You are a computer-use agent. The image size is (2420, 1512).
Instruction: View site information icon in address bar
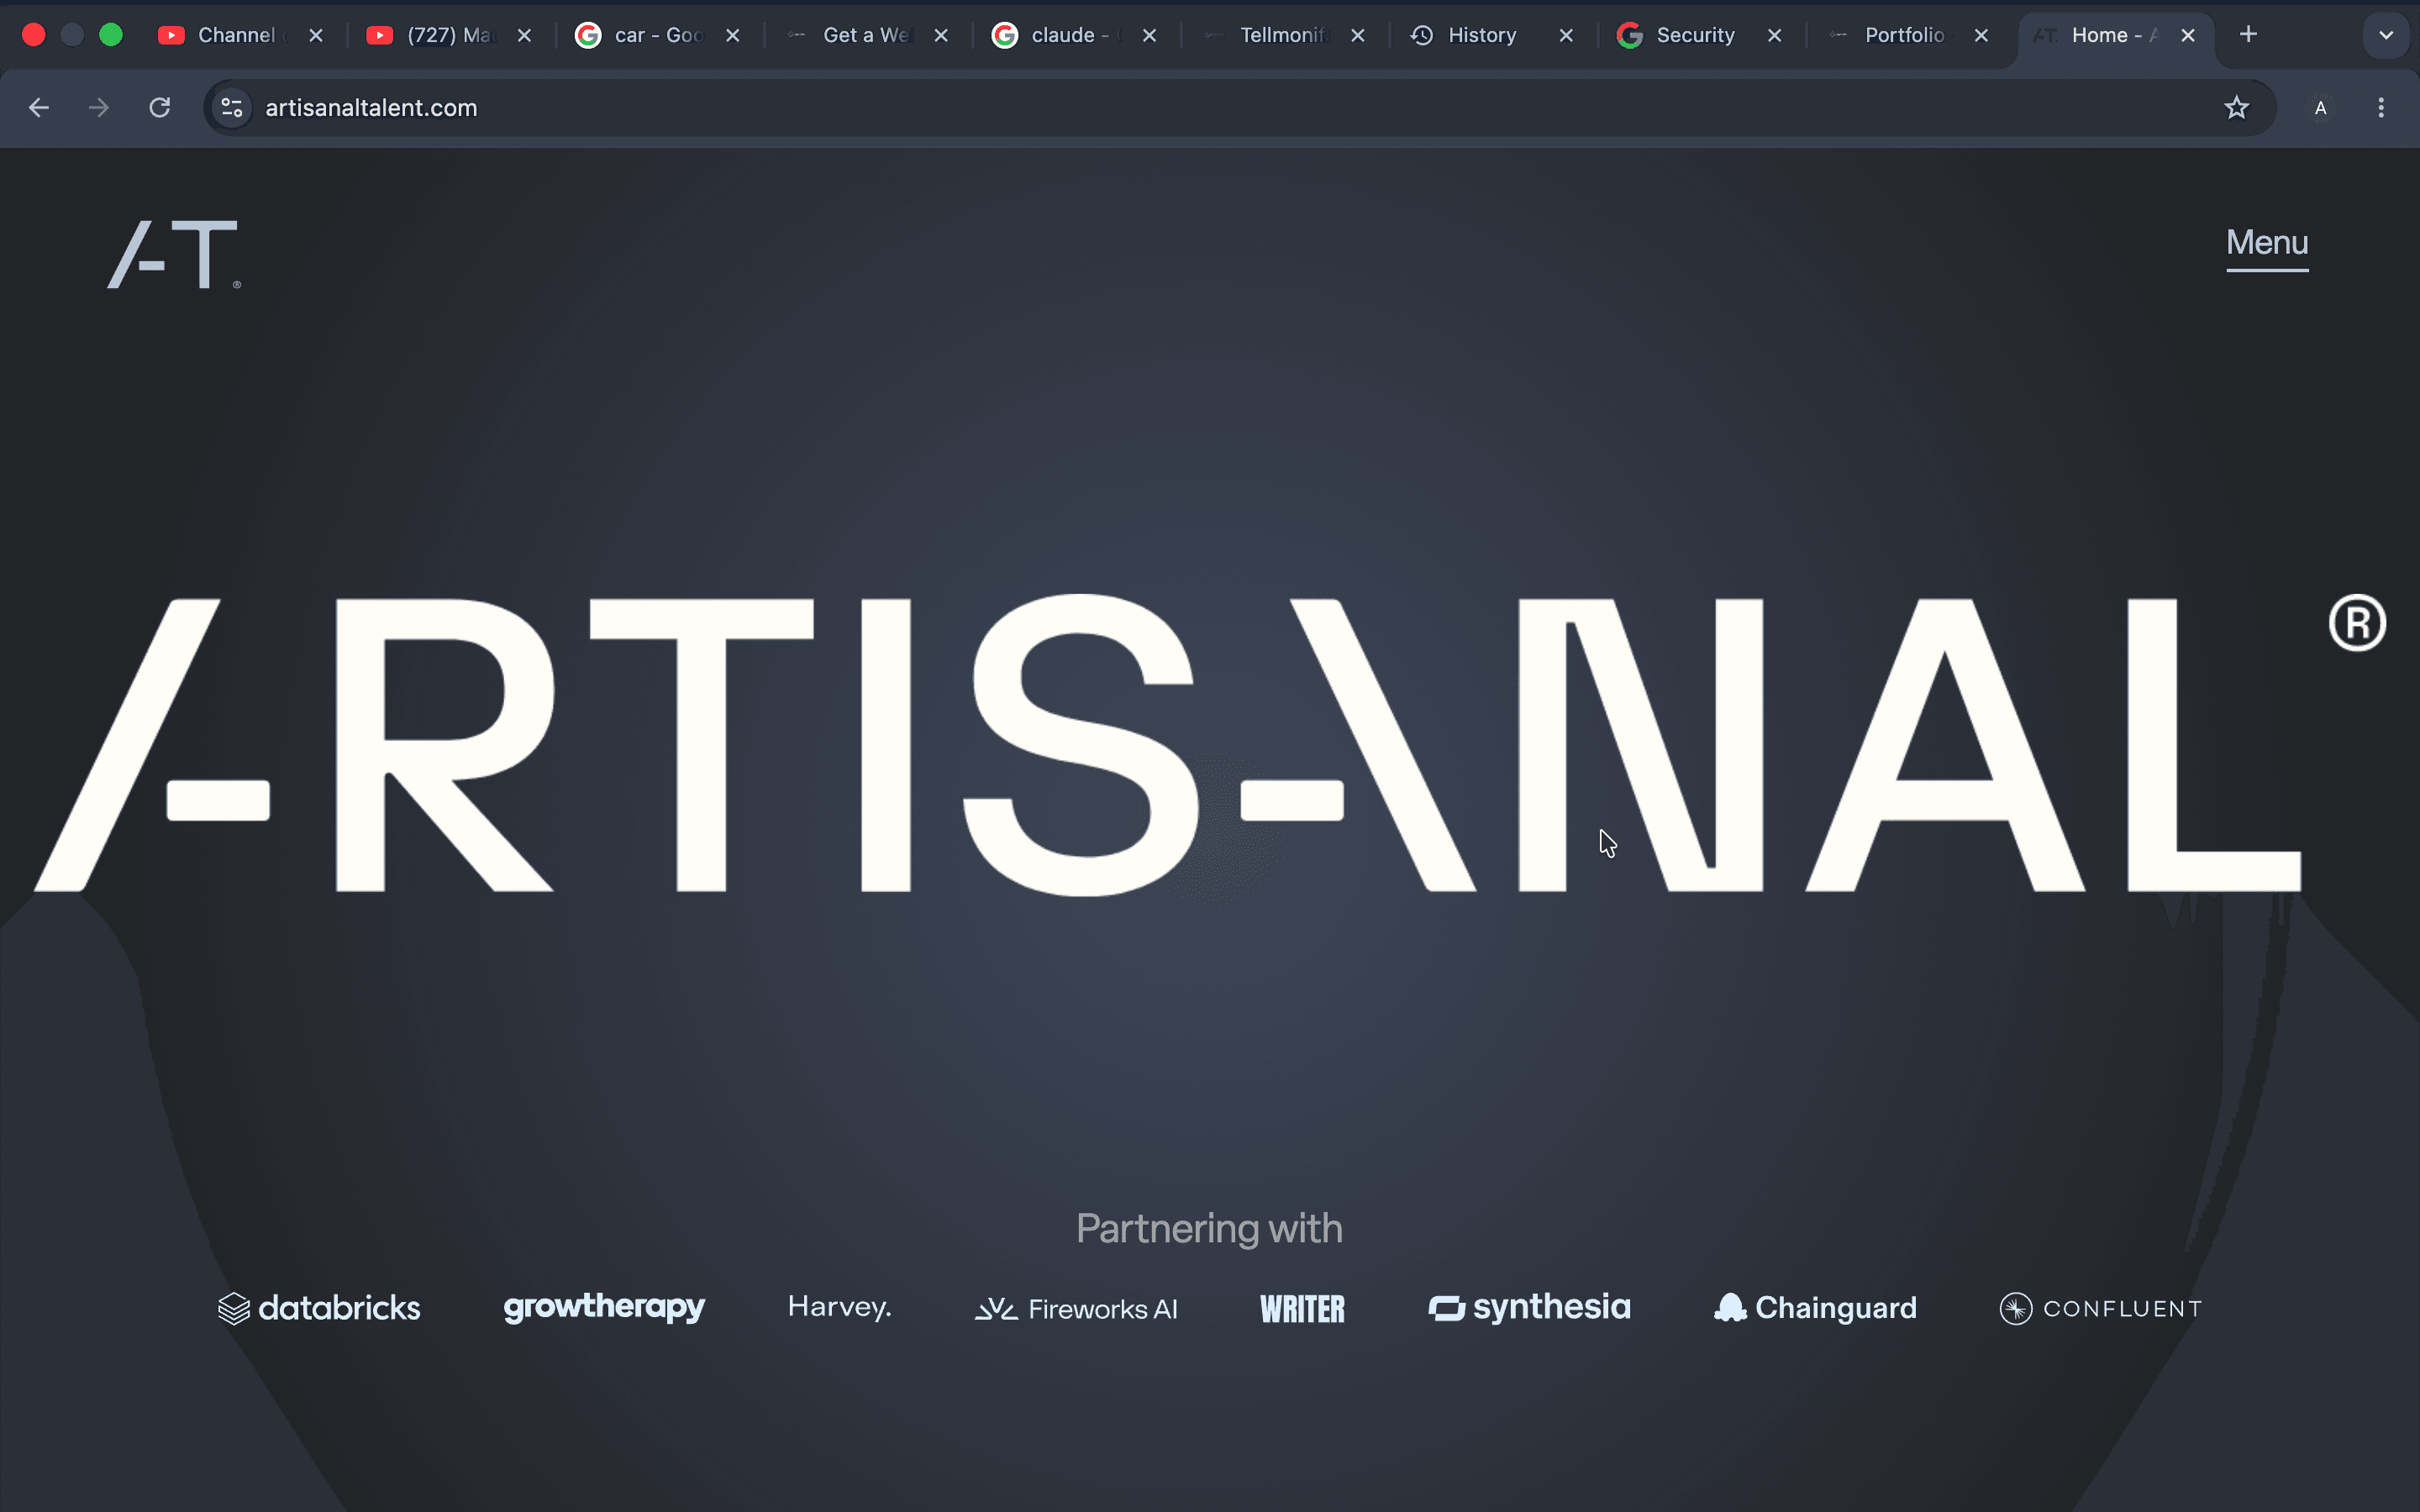232,108
